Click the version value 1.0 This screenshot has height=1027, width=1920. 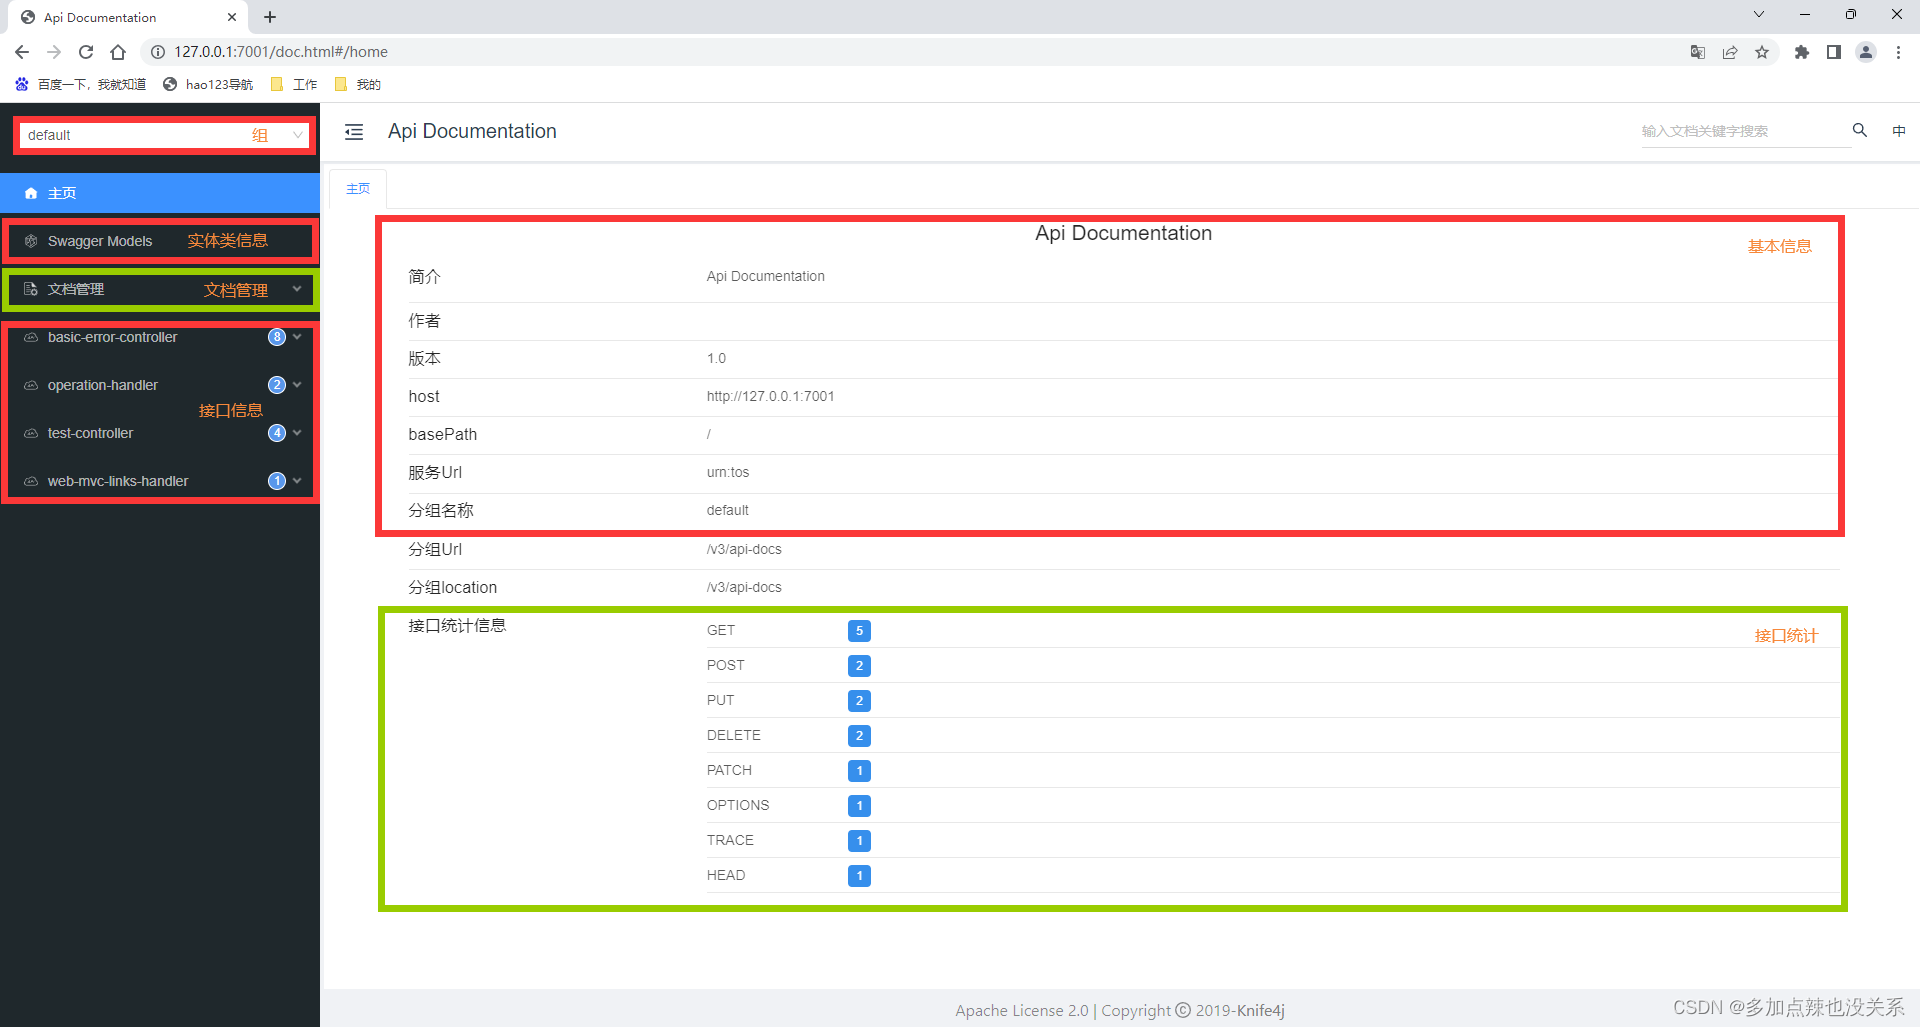[x=716, y=358]
